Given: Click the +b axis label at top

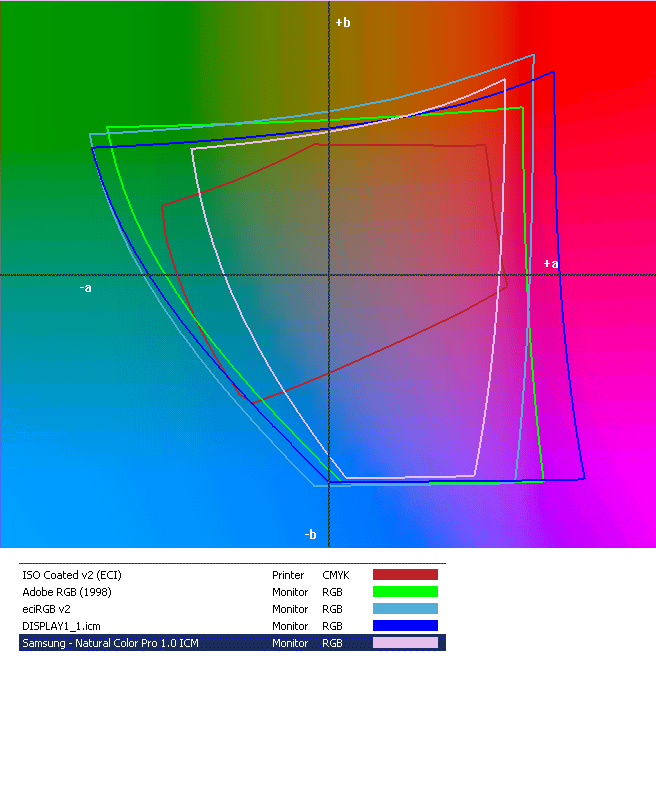Looking at the screenshot, I should coord(343,22).
